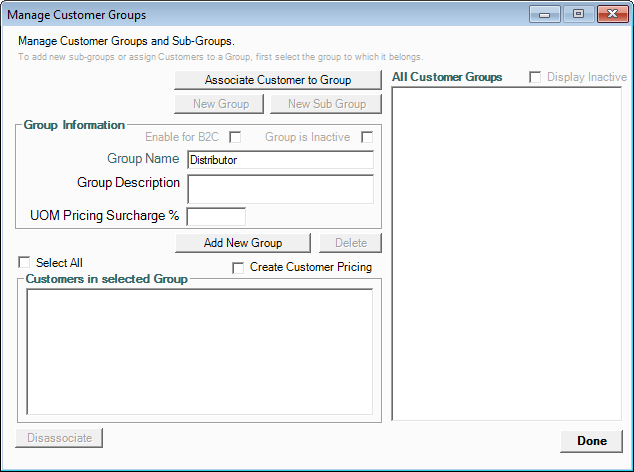
Task: Click inside Customers in selected Group list
Action: [199, 352]
